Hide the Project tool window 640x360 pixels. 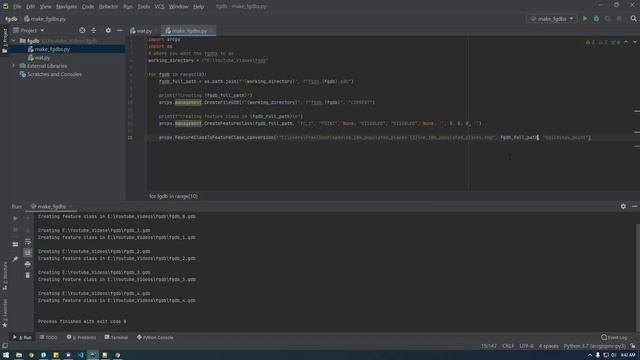click(120, 31)
